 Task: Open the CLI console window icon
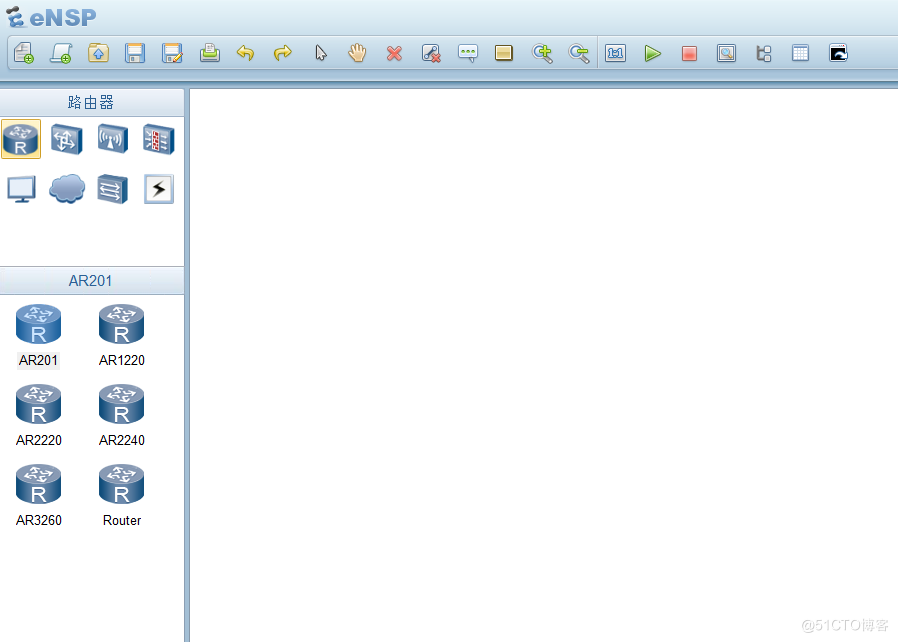(x=838, y=53)
